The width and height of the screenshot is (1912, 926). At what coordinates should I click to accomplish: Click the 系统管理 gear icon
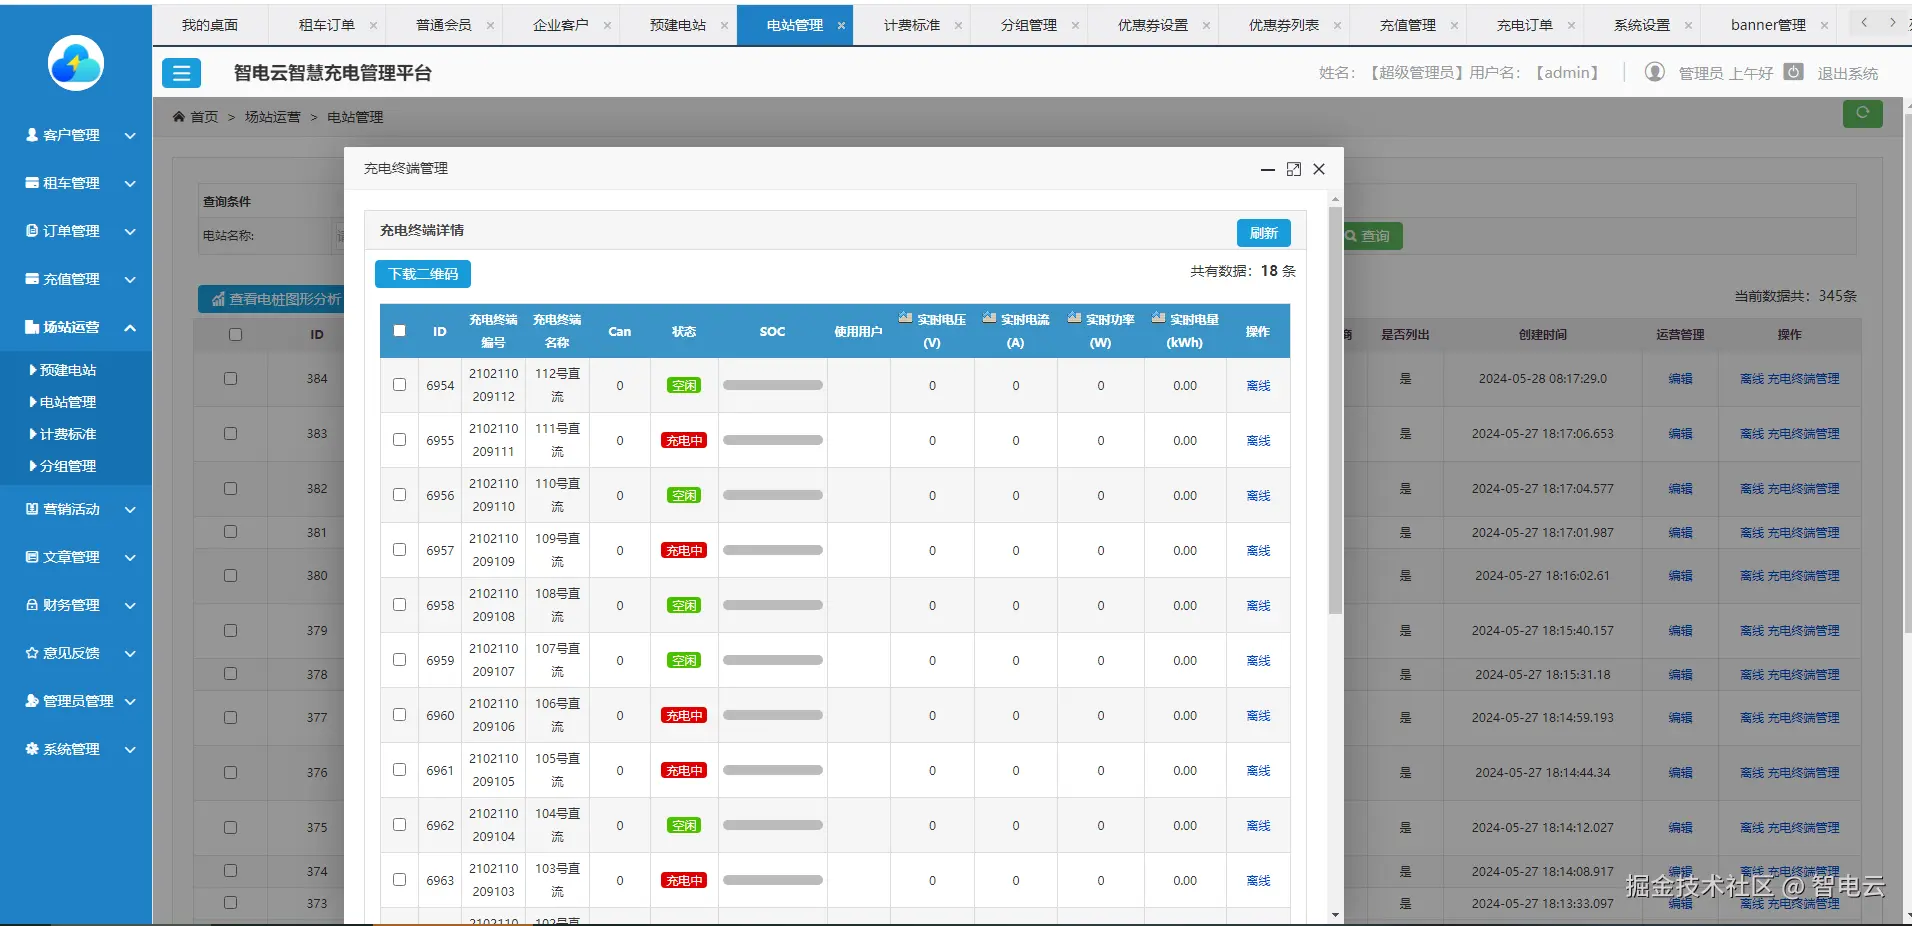[32, 748]
